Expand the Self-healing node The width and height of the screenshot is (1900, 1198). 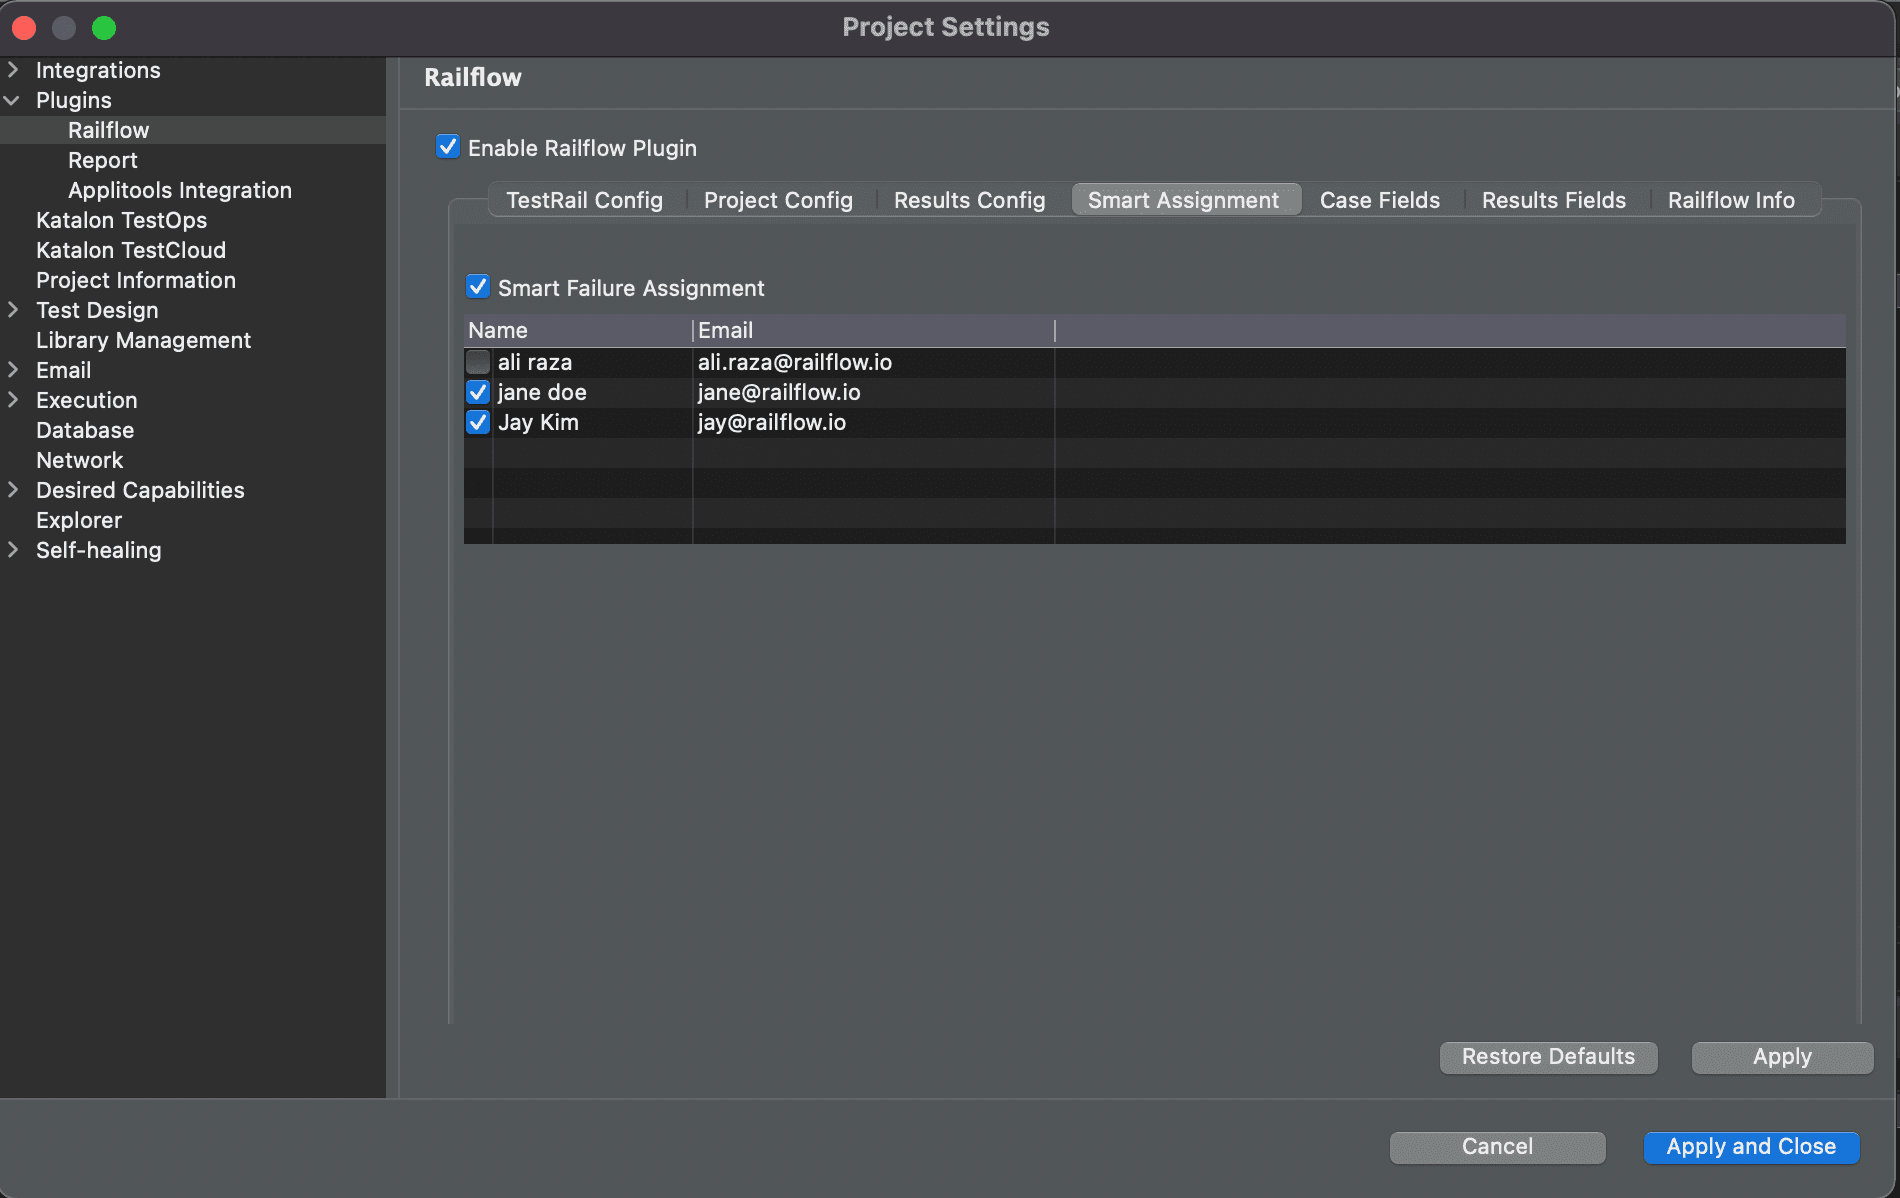click(13, 550)
